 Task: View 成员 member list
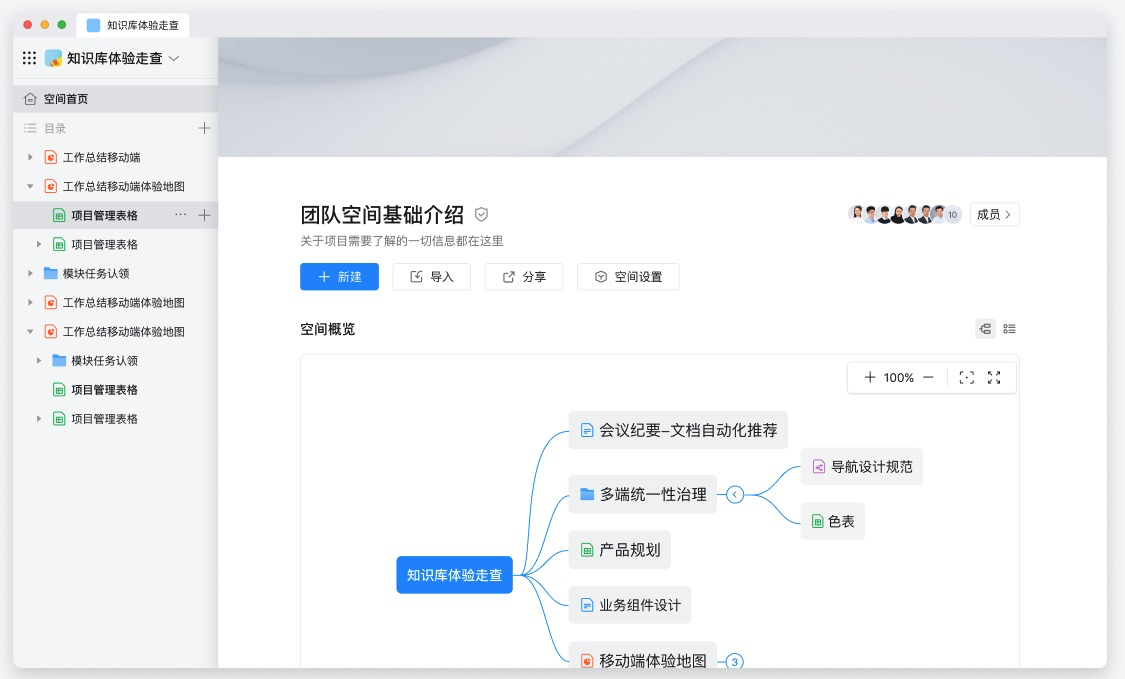(x=994, y=214)
